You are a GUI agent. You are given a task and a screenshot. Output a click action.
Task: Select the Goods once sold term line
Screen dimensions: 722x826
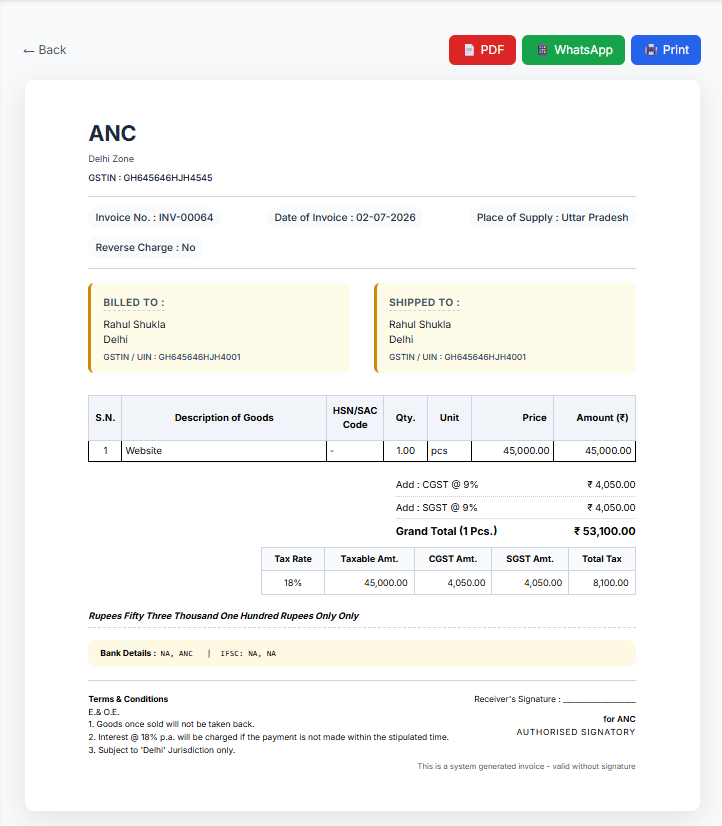coord(172,724)
